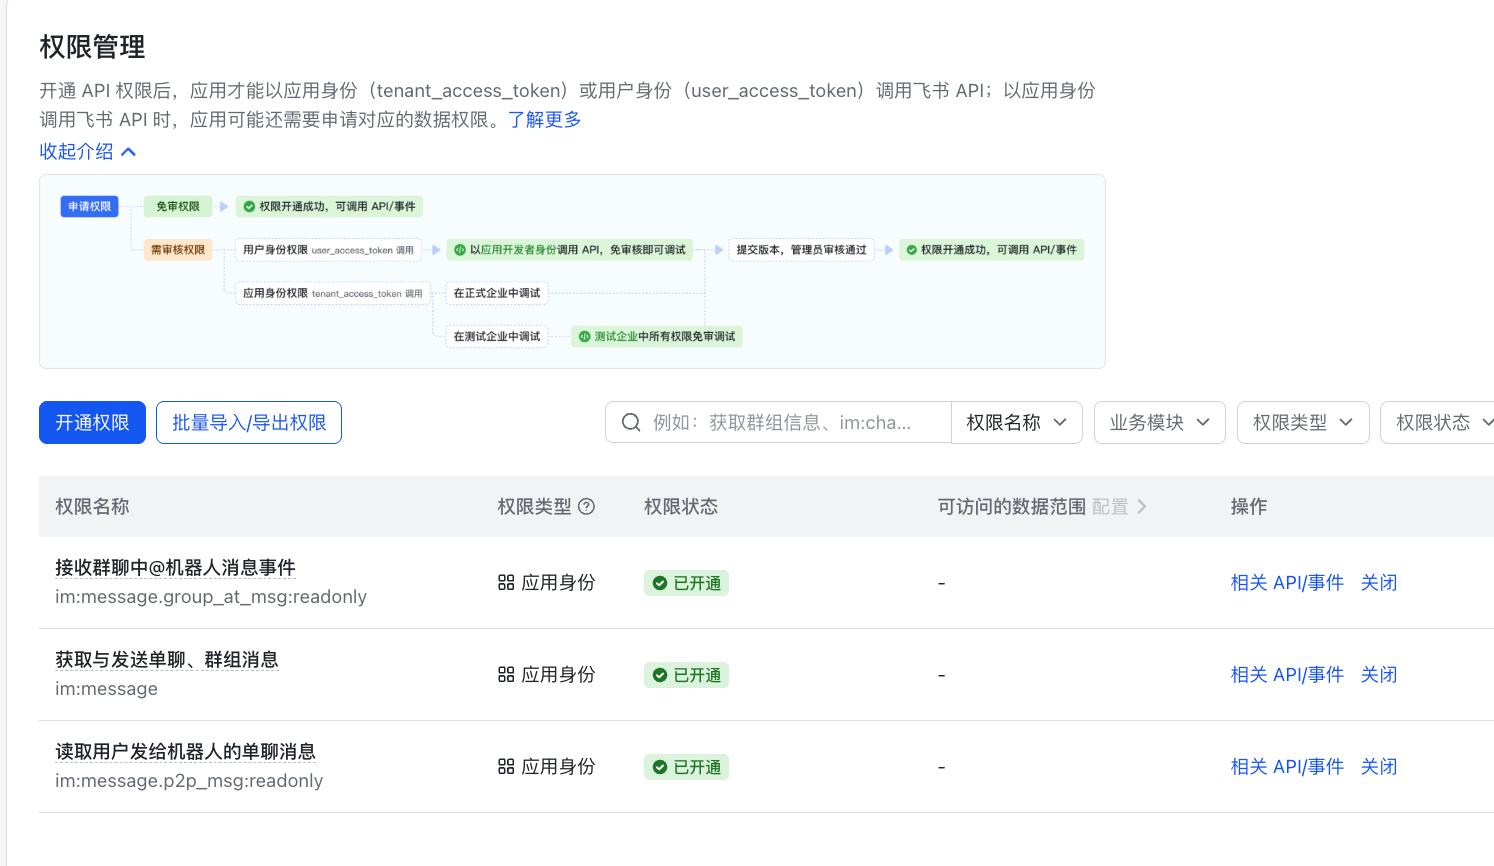
Task: Click inside the permission search input field
Action: (x=790, y=422)
